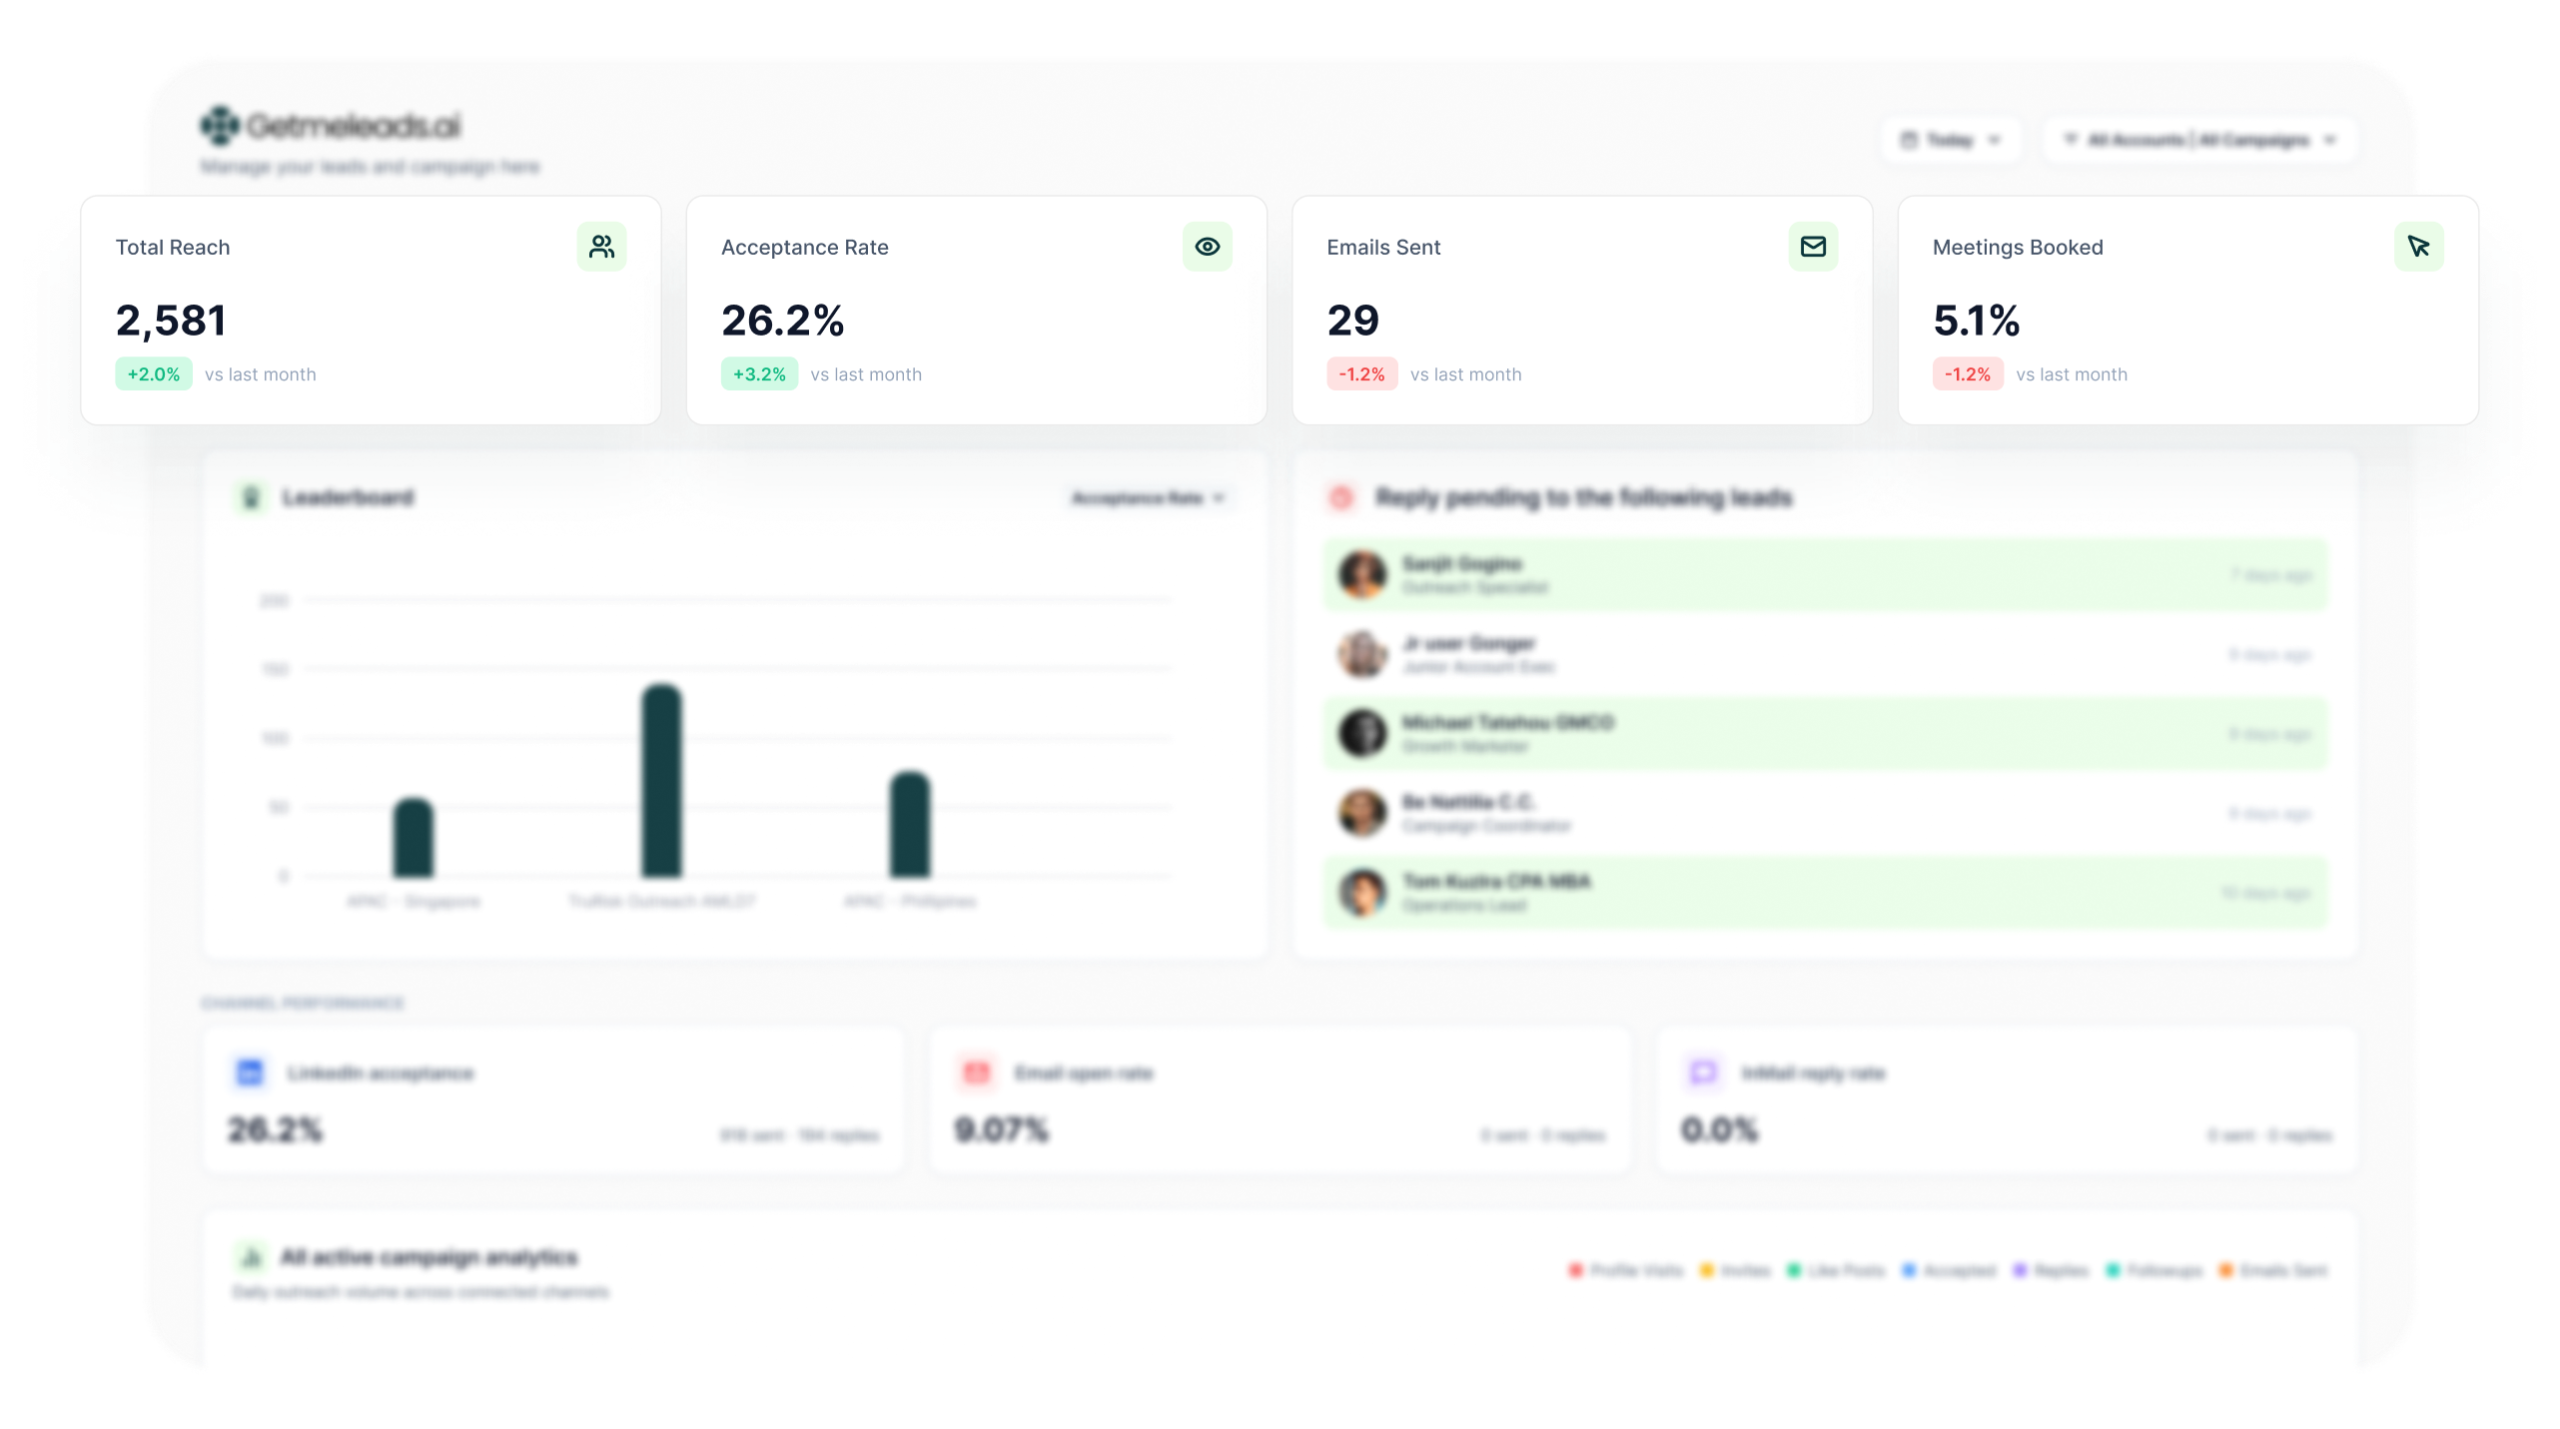2560x1429 pixels.
Task: Click the +2.0% badge on Total Reach
Action: pyautogui.click(x=154, y=374)
